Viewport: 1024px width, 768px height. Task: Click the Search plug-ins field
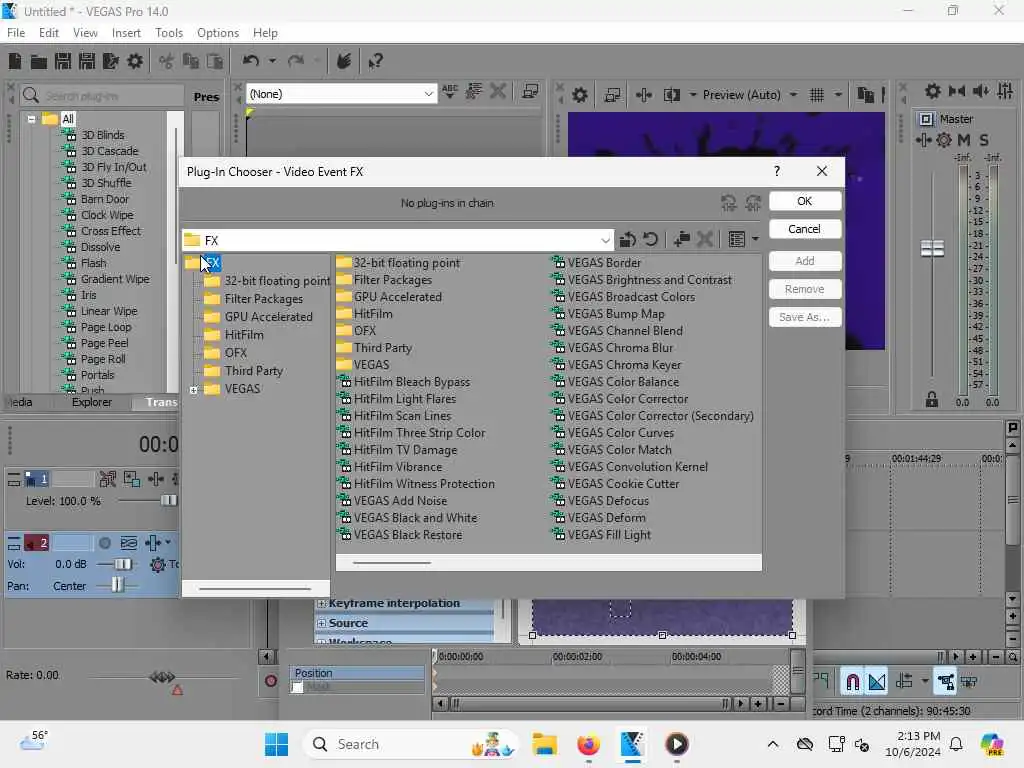coord(101,96)
